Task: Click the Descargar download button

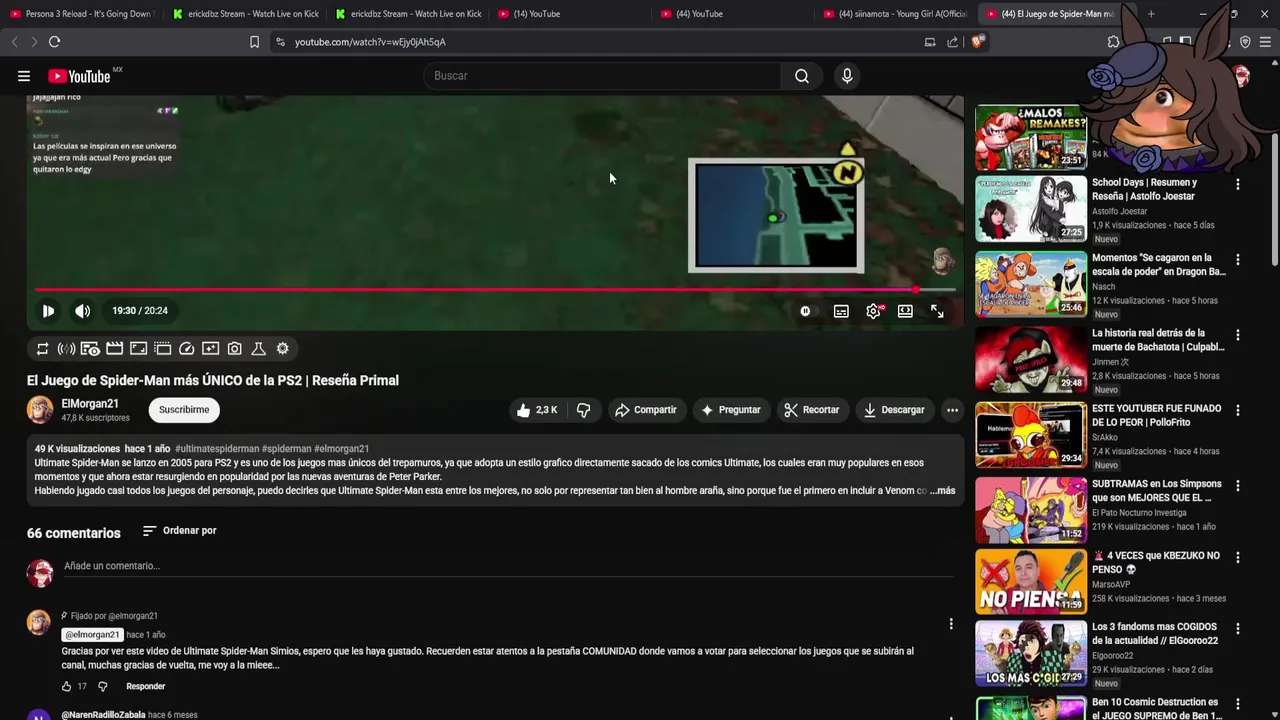Action: (894, 410)
